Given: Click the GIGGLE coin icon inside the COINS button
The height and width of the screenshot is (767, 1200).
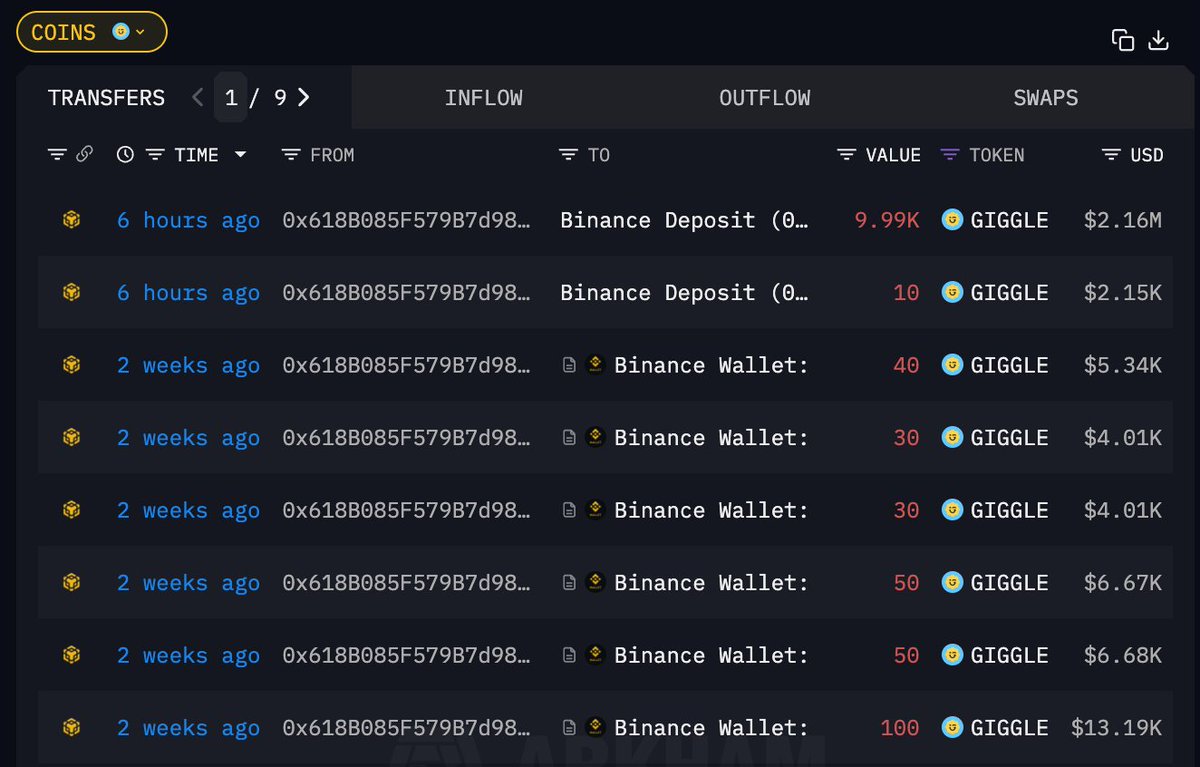Looking at the screenshot, I should [x=120, y=32].
